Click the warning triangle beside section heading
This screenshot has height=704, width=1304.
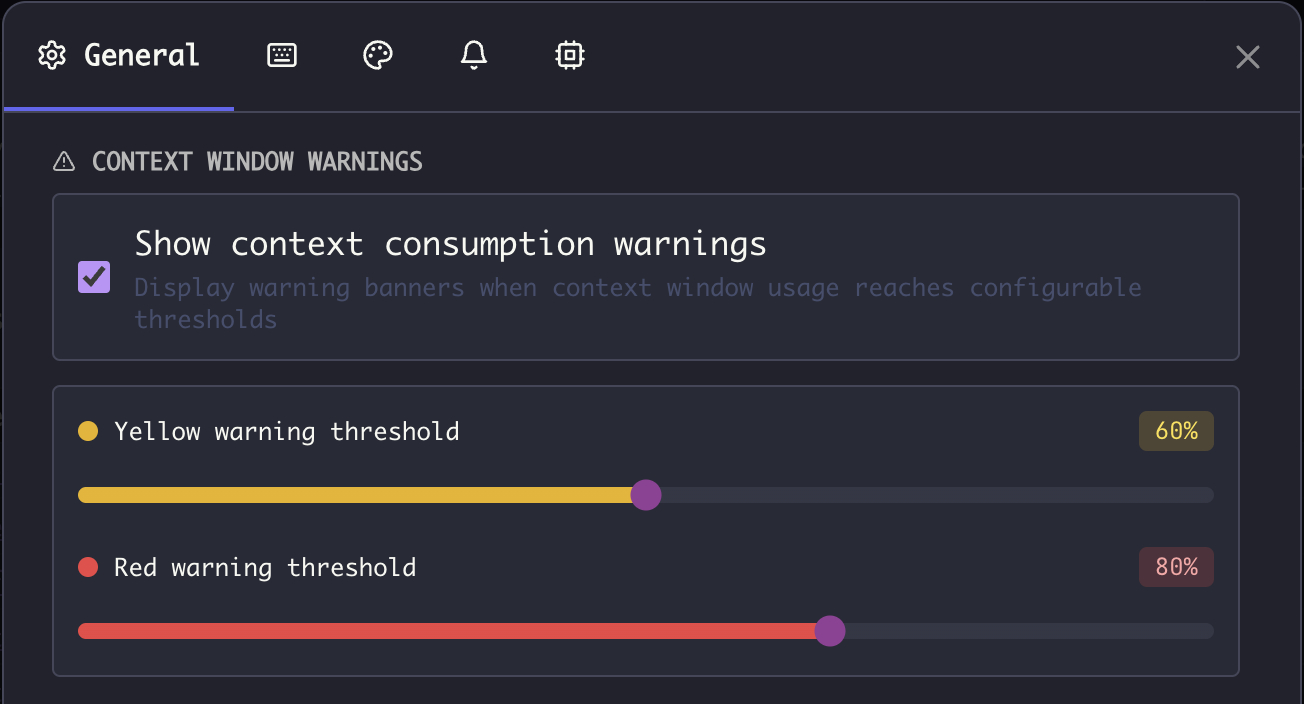pyautogui.click(x=63, y=160)
